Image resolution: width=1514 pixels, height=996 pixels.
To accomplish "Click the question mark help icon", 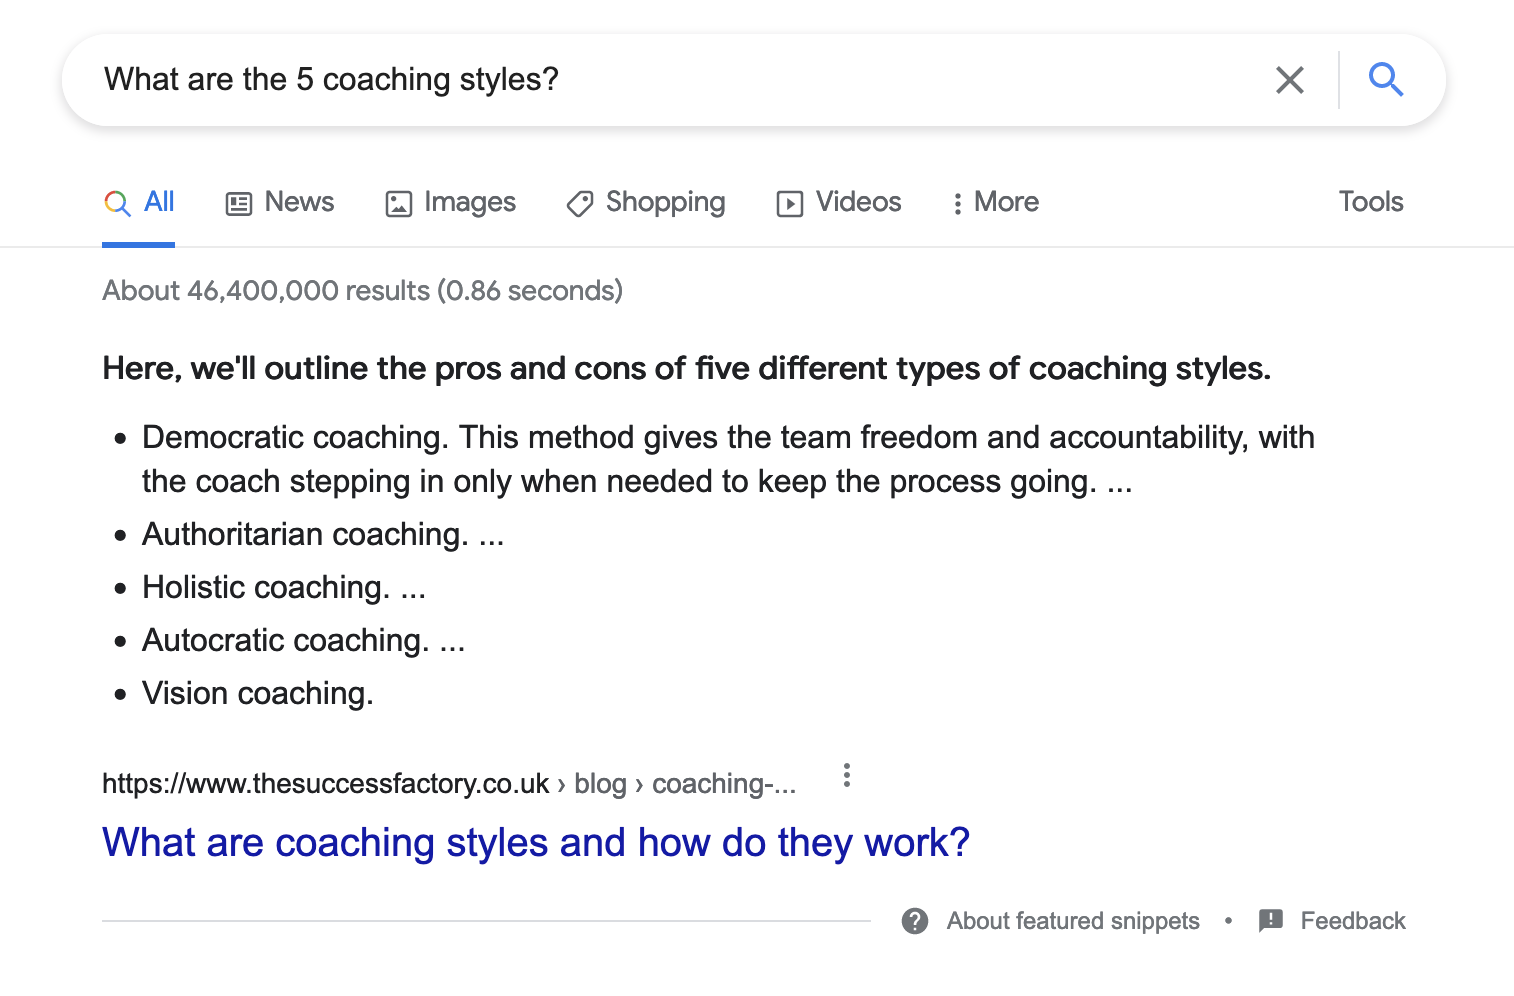I will click(915, 921).
